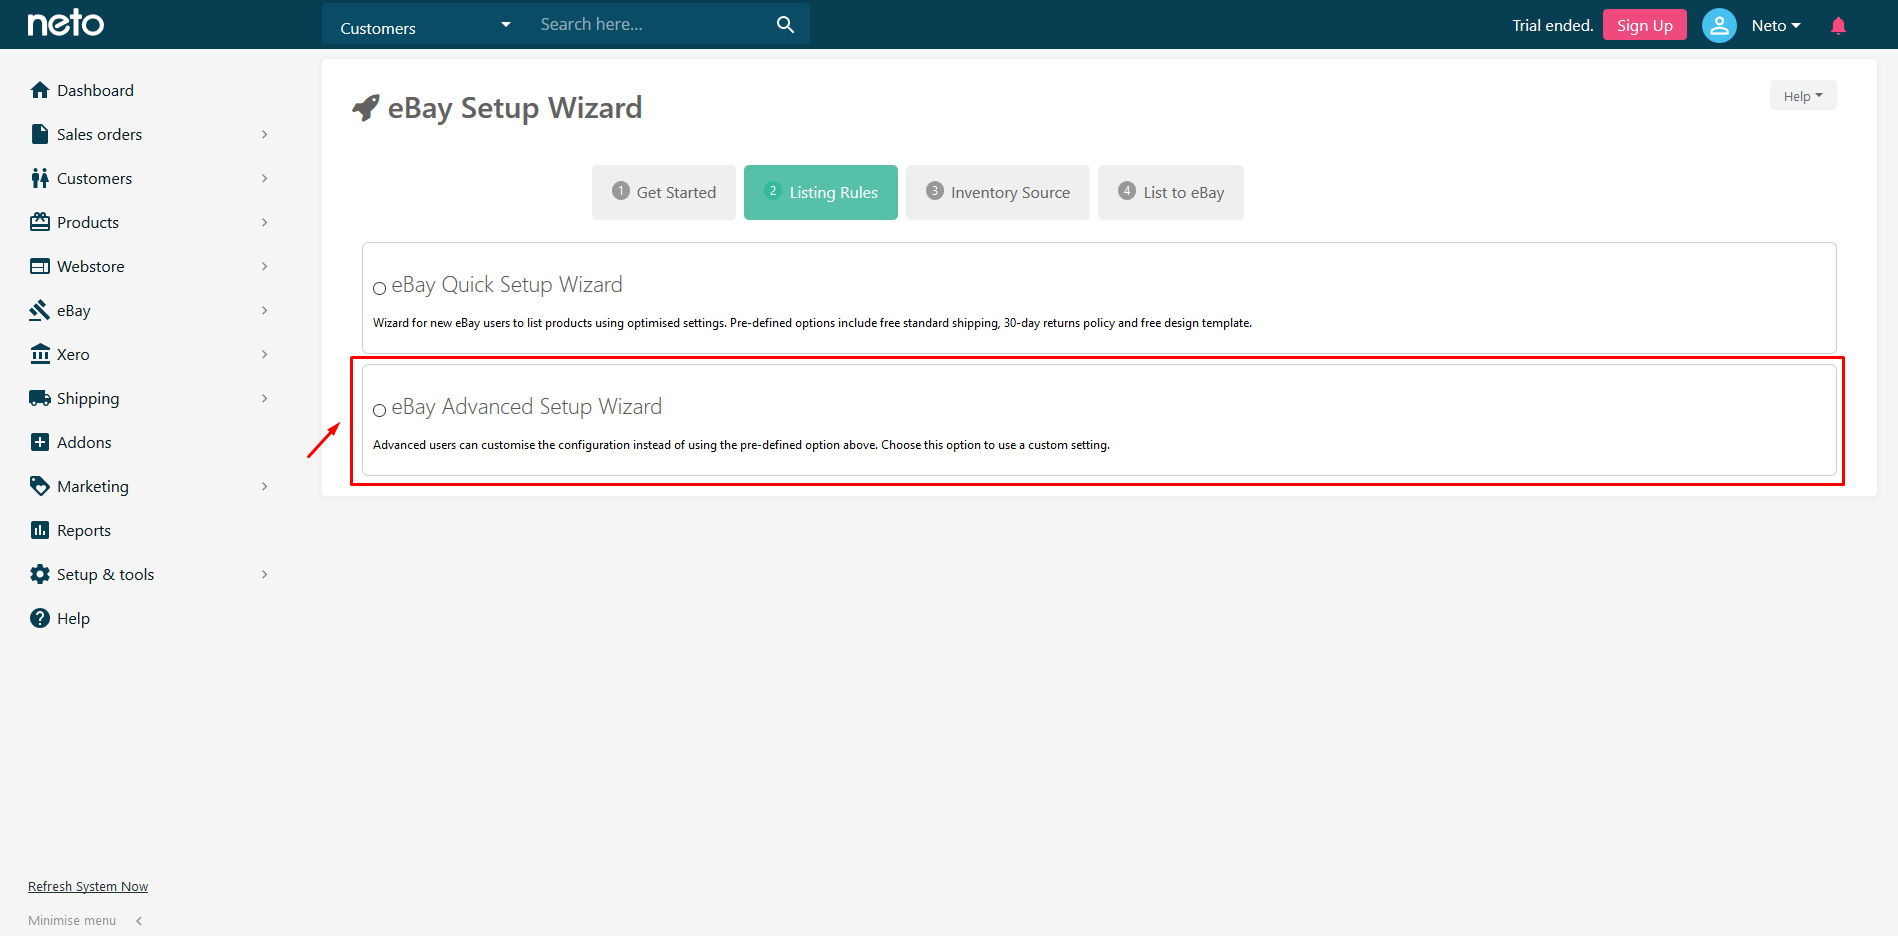The height and width of the screenshot is (936, 1898).
Task: Expand Sales orders submenu chevron
Action: click(x=265, y=134)
